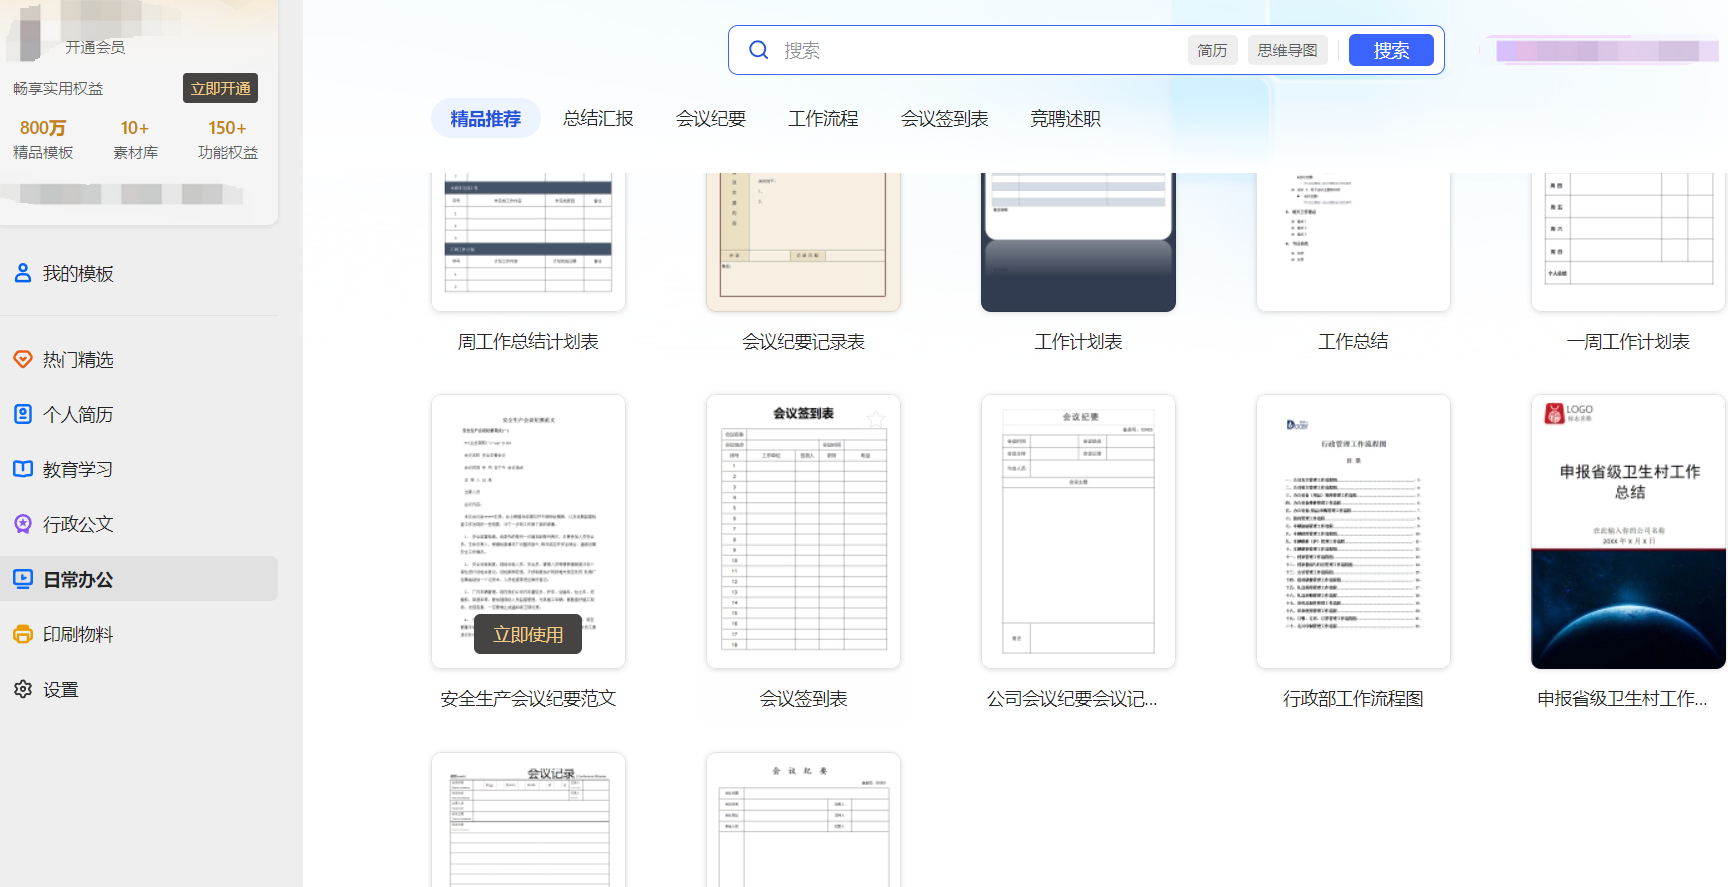
Task: Click the 行政部工作流程图 title text
Action: 1353,699
